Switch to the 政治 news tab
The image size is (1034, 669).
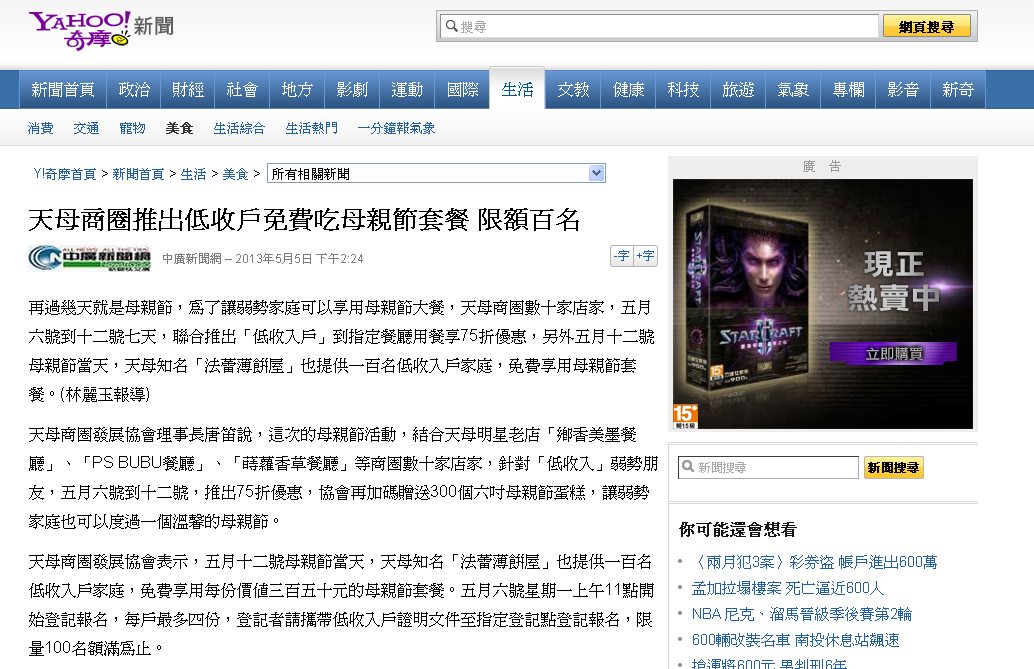pyautogui.click(x=134, y=90)
